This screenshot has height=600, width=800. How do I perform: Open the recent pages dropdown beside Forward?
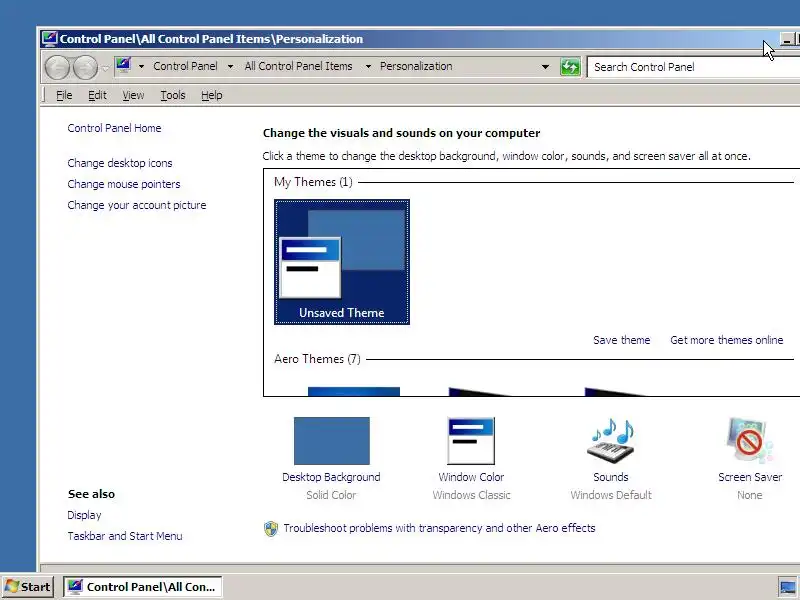[x=105, y=67]
